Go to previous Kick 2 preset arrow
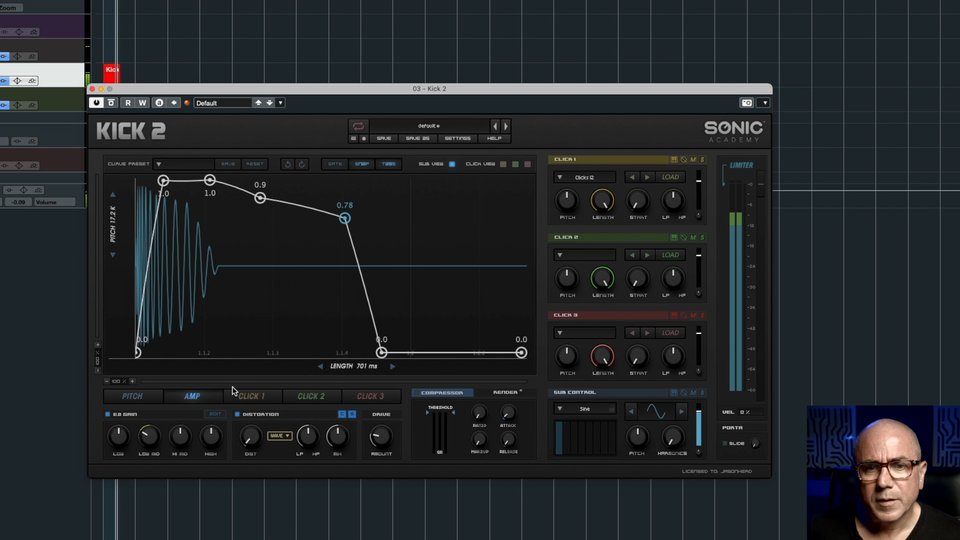 (495, 126)
